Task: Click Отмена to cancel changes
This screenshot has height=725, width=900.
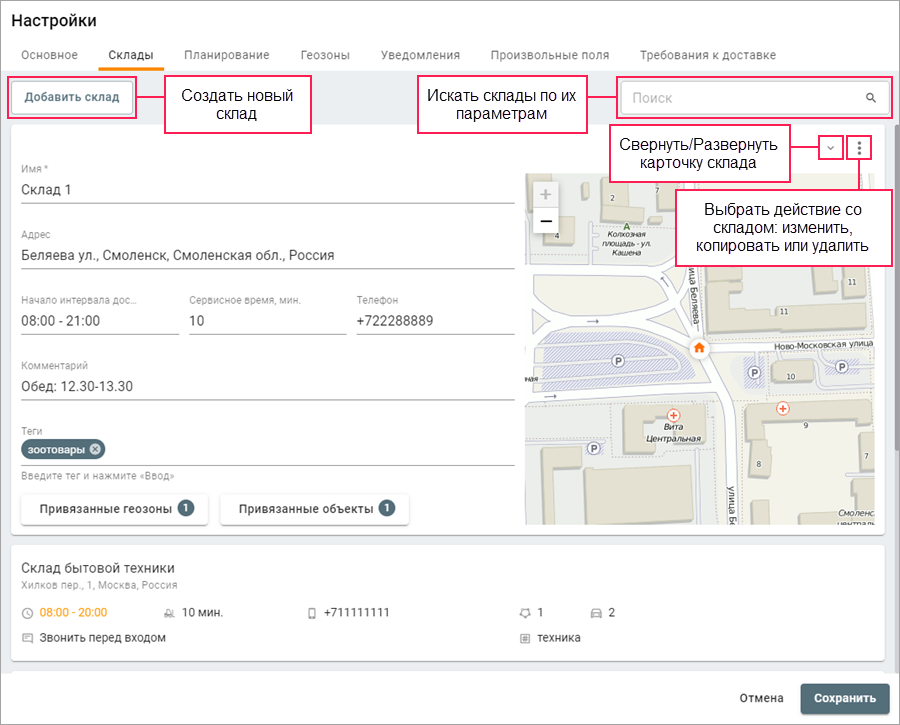Action: [x=761, y=698]
